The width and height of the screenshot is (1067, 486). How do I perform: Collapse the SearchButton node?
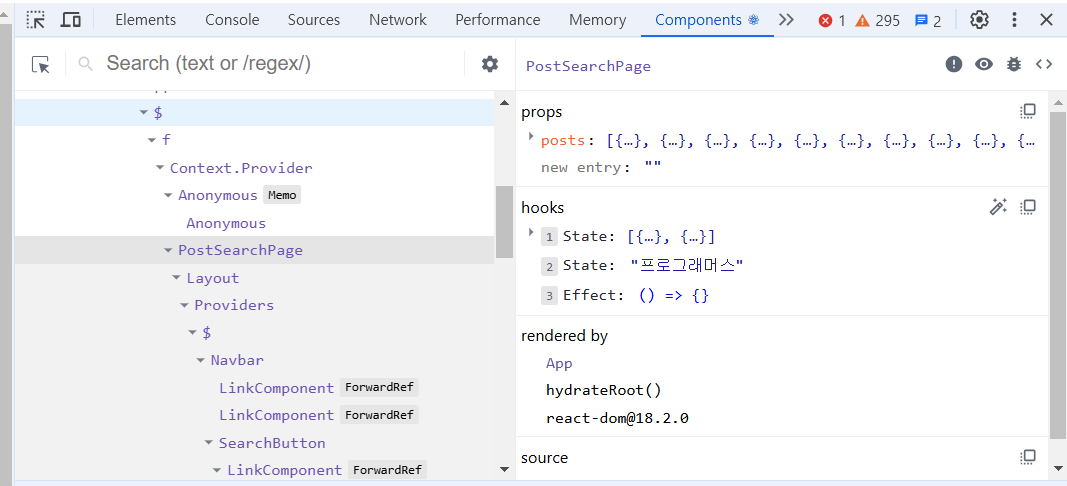[x=209, y=443]
